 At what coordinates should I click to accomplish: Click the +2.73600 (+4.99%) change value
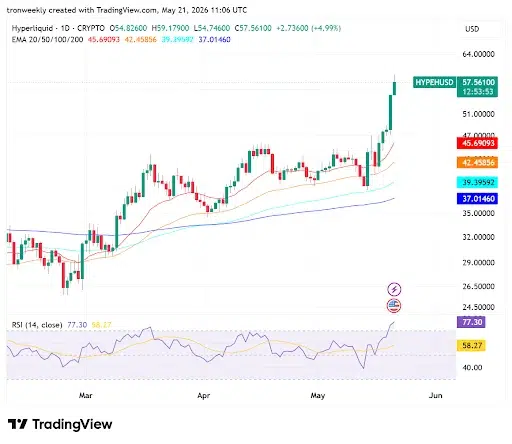click(x=309, y=28)
